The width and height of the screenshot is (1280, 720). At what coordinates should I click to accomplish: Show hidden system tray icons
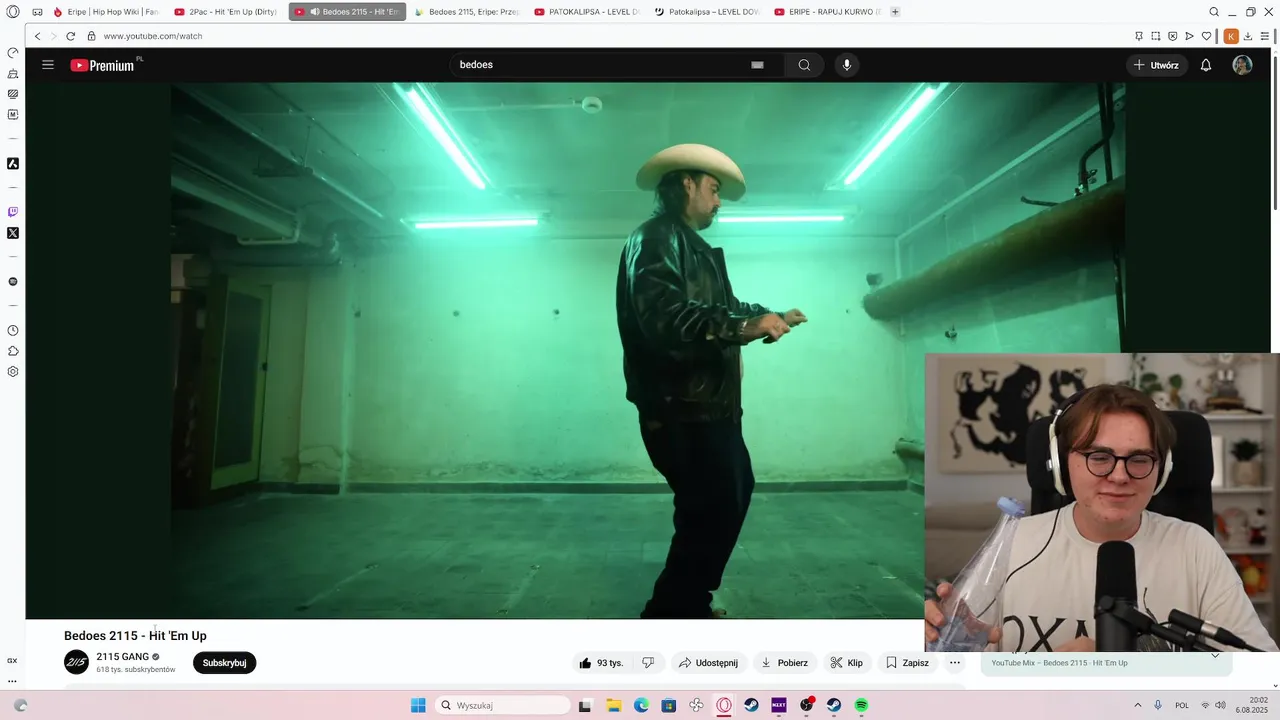coord(1139,705)
